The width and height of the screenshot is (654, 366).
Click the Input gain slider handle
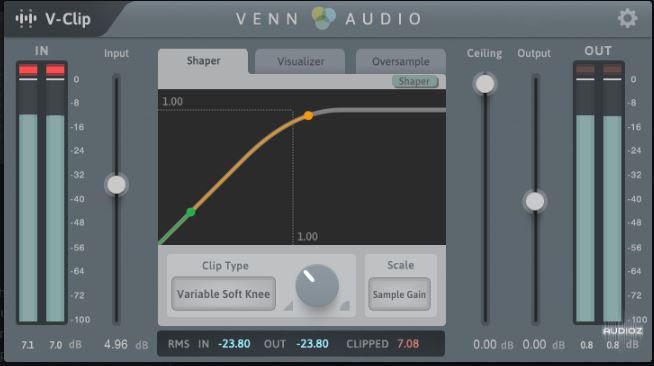[116, 185]
